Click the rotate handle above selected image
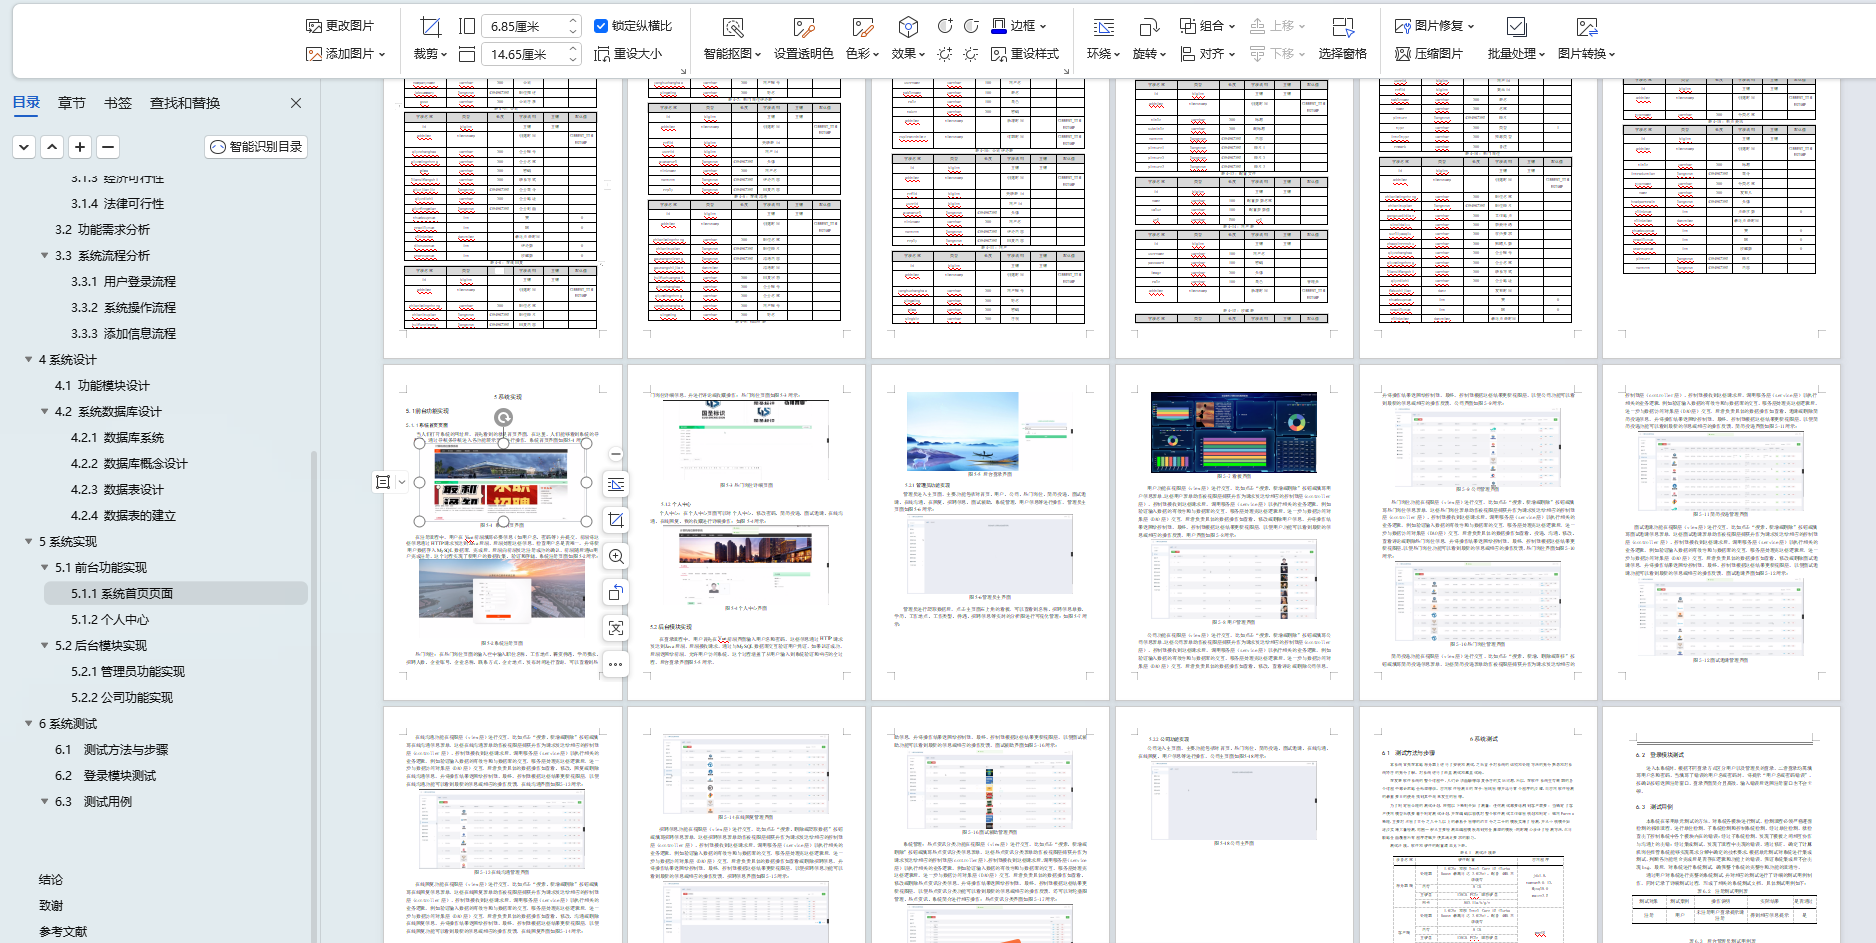 pos(503,417)
